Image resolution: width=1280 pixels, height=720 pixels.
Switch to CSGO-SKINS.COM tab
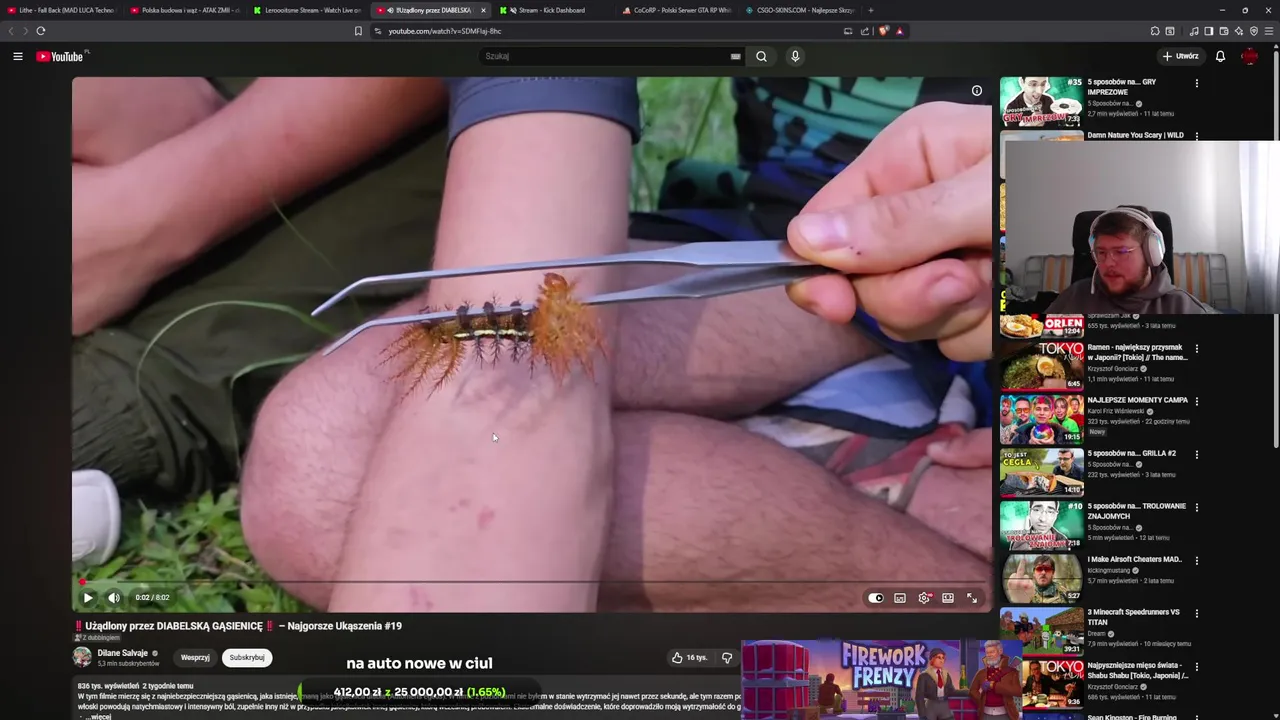(x=799, y=10)
